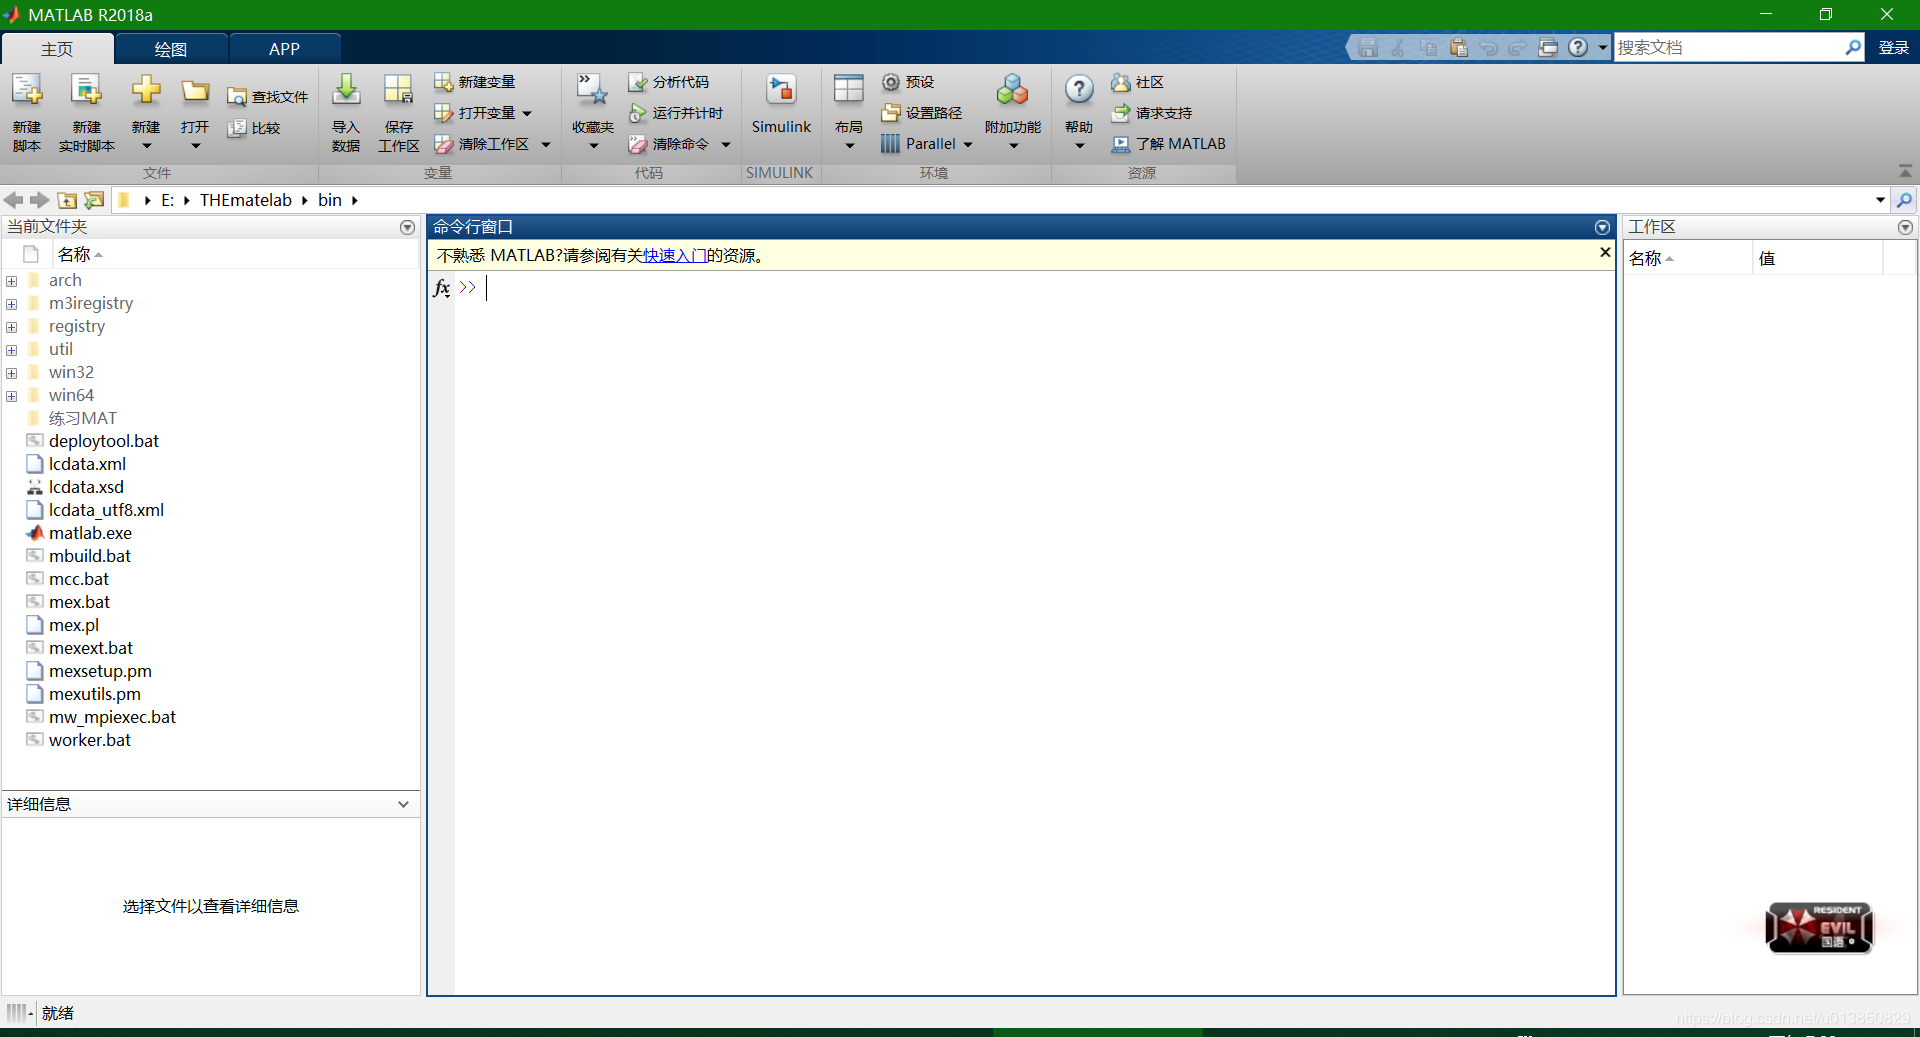Open the Clear Commands (清除命令) dropdown arrow
The height and width of the screenshot is (1037, 1920).
[x=726, y=144]
